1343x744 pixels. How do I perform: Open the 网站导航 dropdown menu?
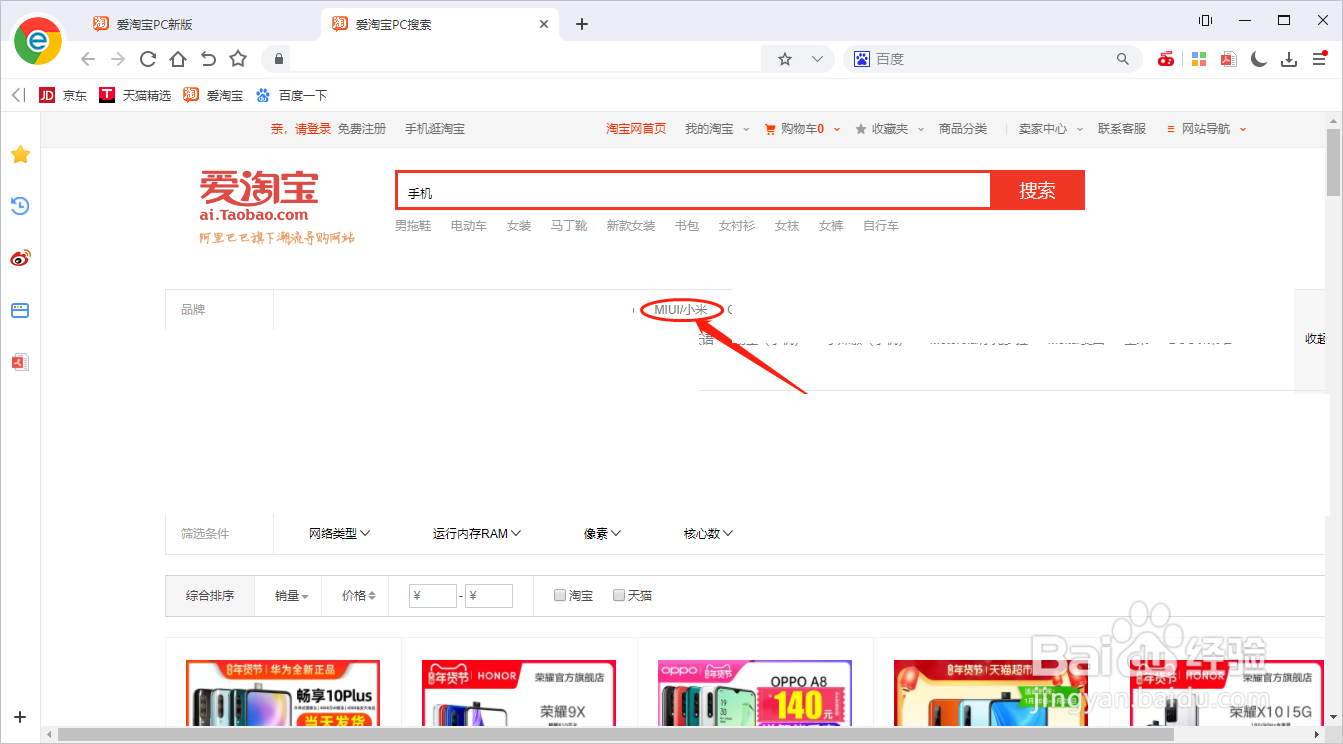1207,129
